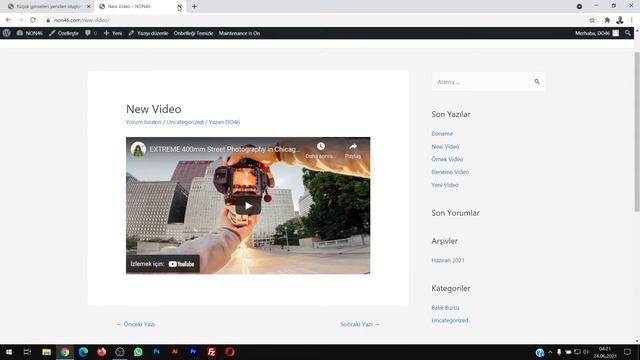Open Premiere Pro from the taskbar

(x=193, y=352)
